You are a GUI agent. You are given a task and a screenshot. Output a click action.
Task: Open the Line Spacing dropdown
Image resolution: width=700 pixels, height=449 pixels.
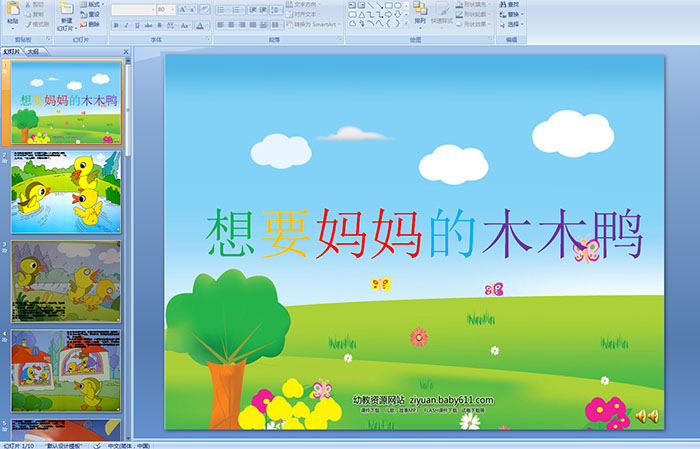pyautogui.click(x=276, y=10)
